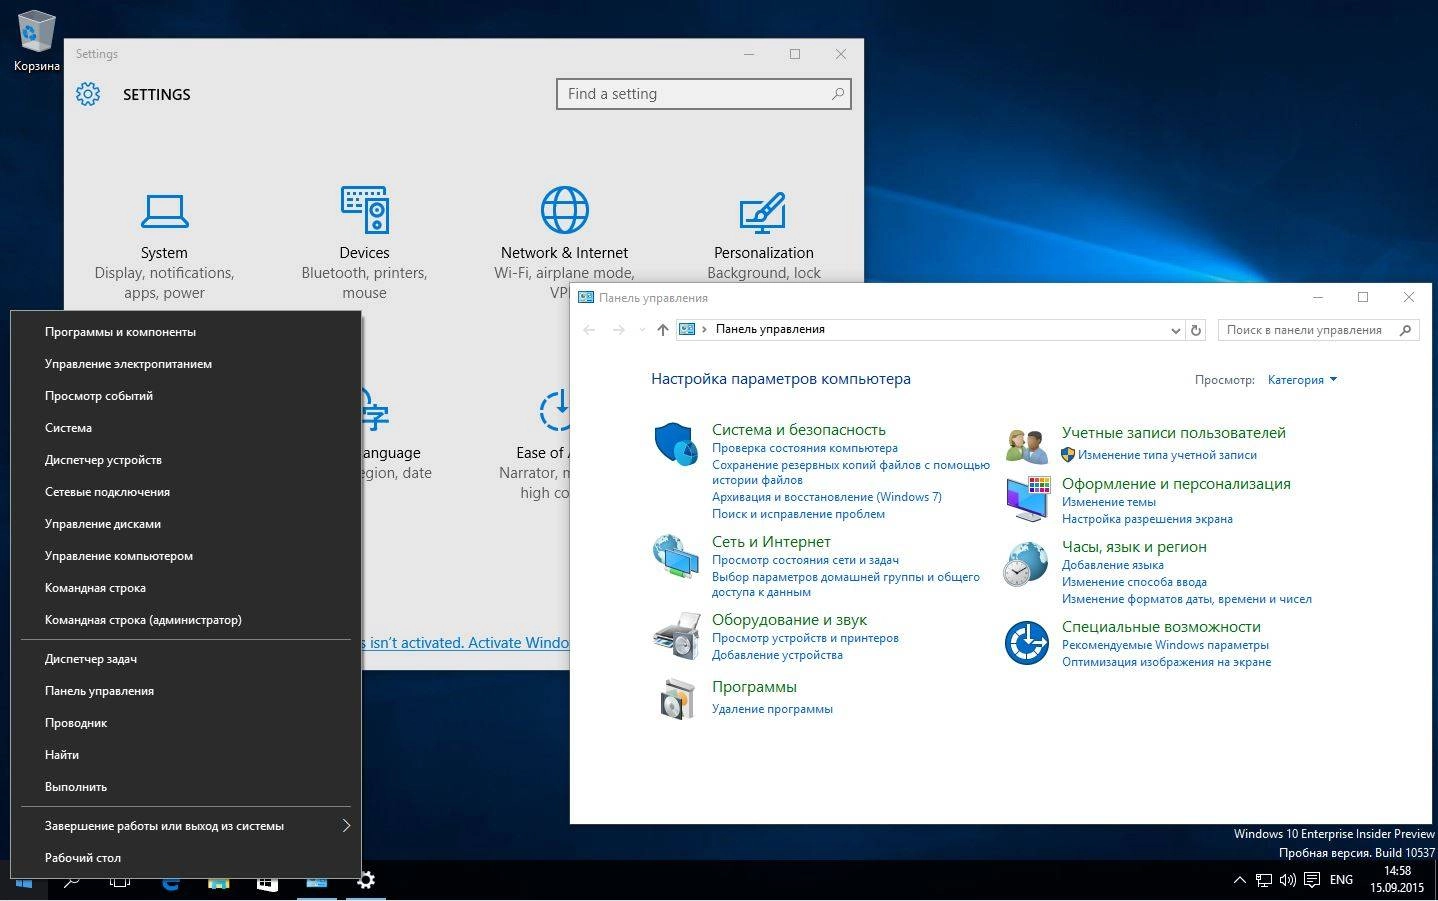Select Командная строка (администратор) menu entry
The height and width of the screenshot is (901, 1438).
pos(185,620)
